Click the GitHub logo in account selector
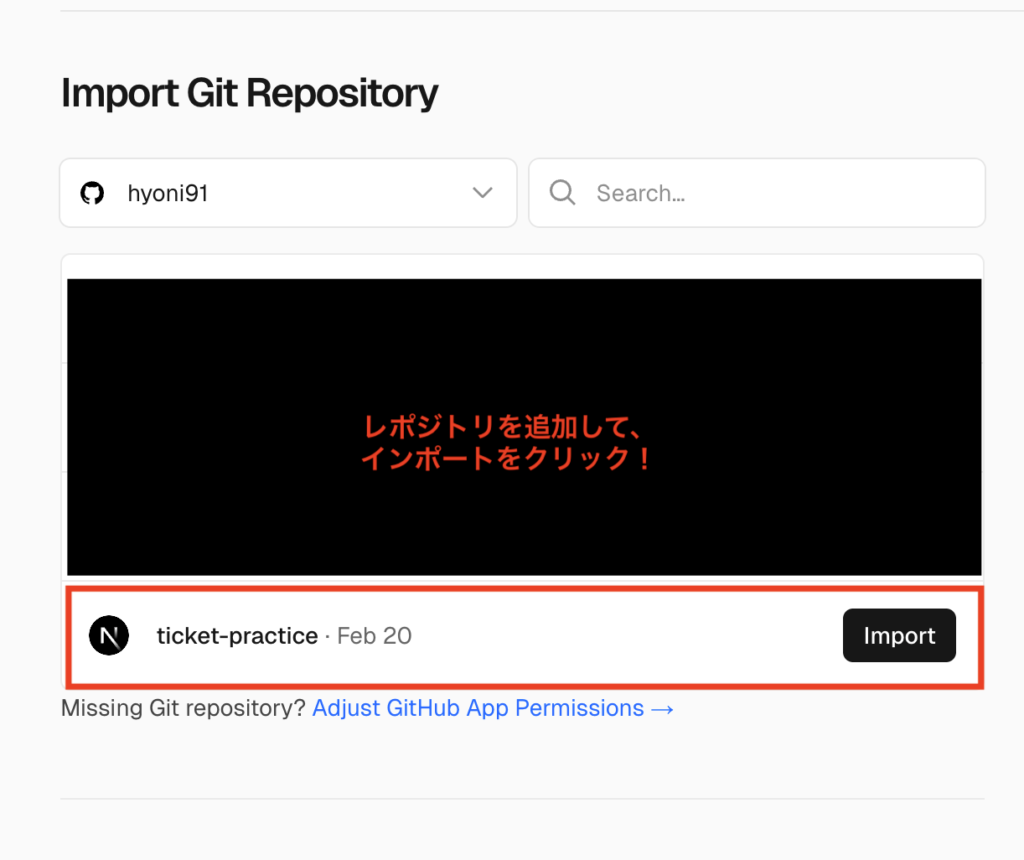1024x860 pixels. [92, 193]
